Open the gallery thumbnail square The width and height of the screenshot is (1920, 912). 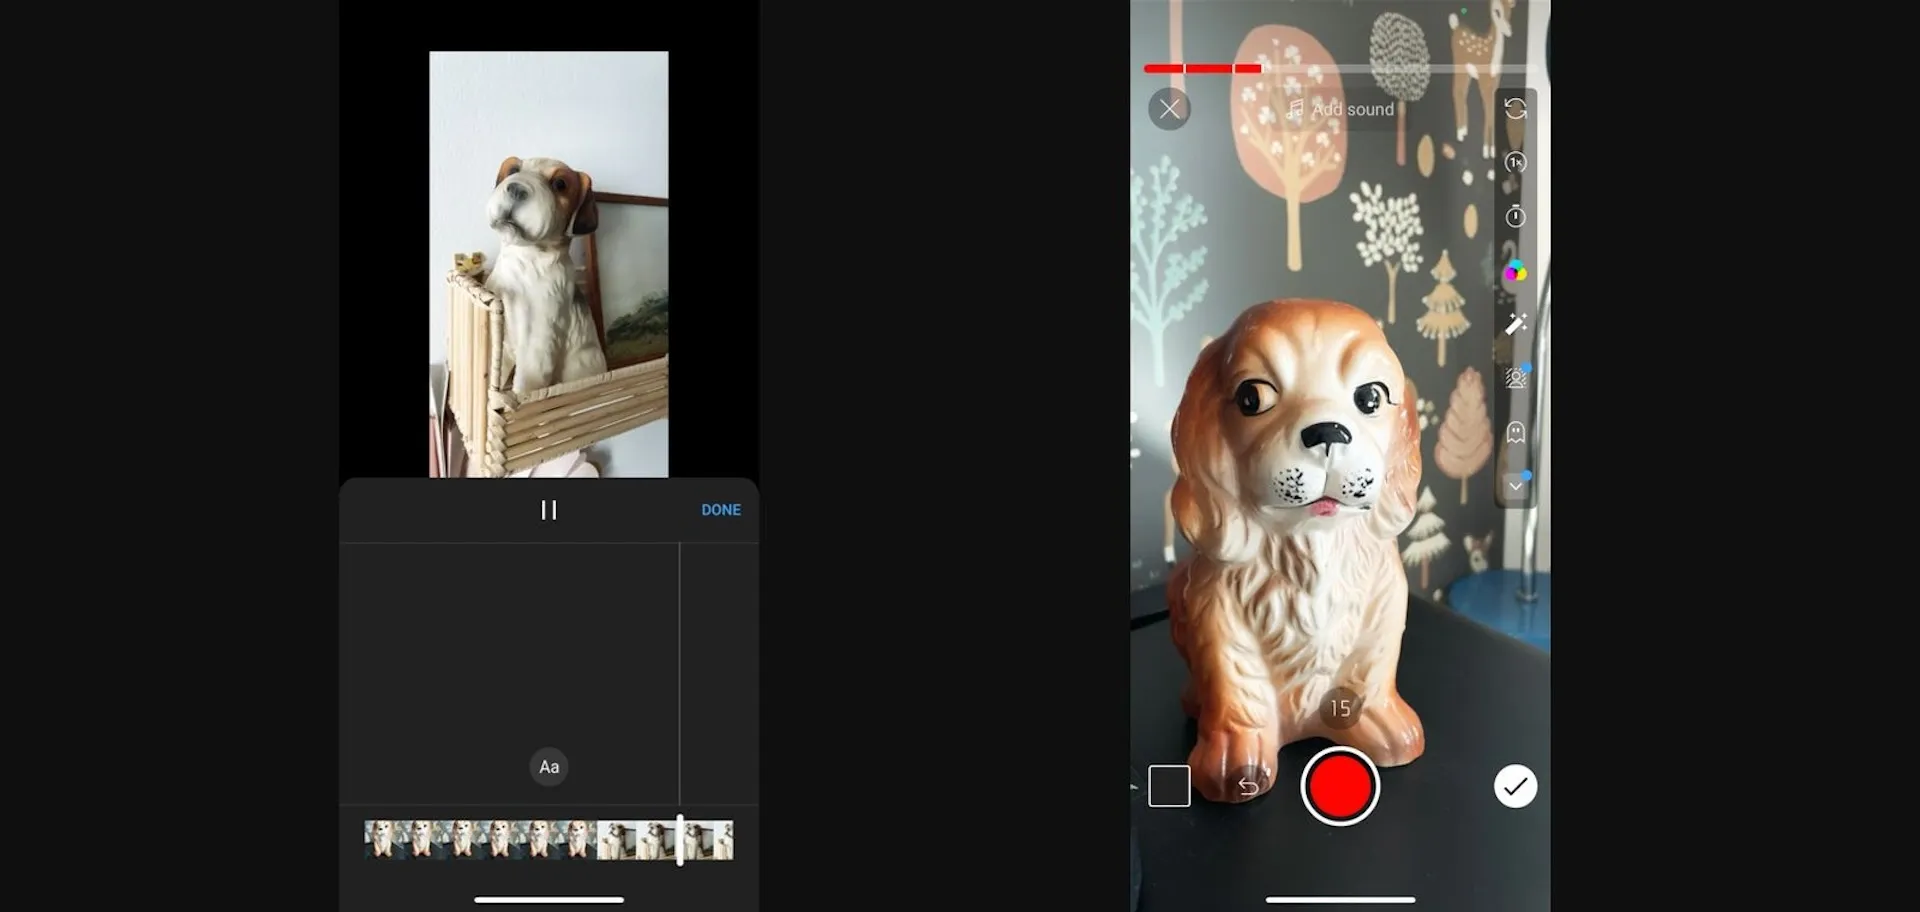[1168, 787]
